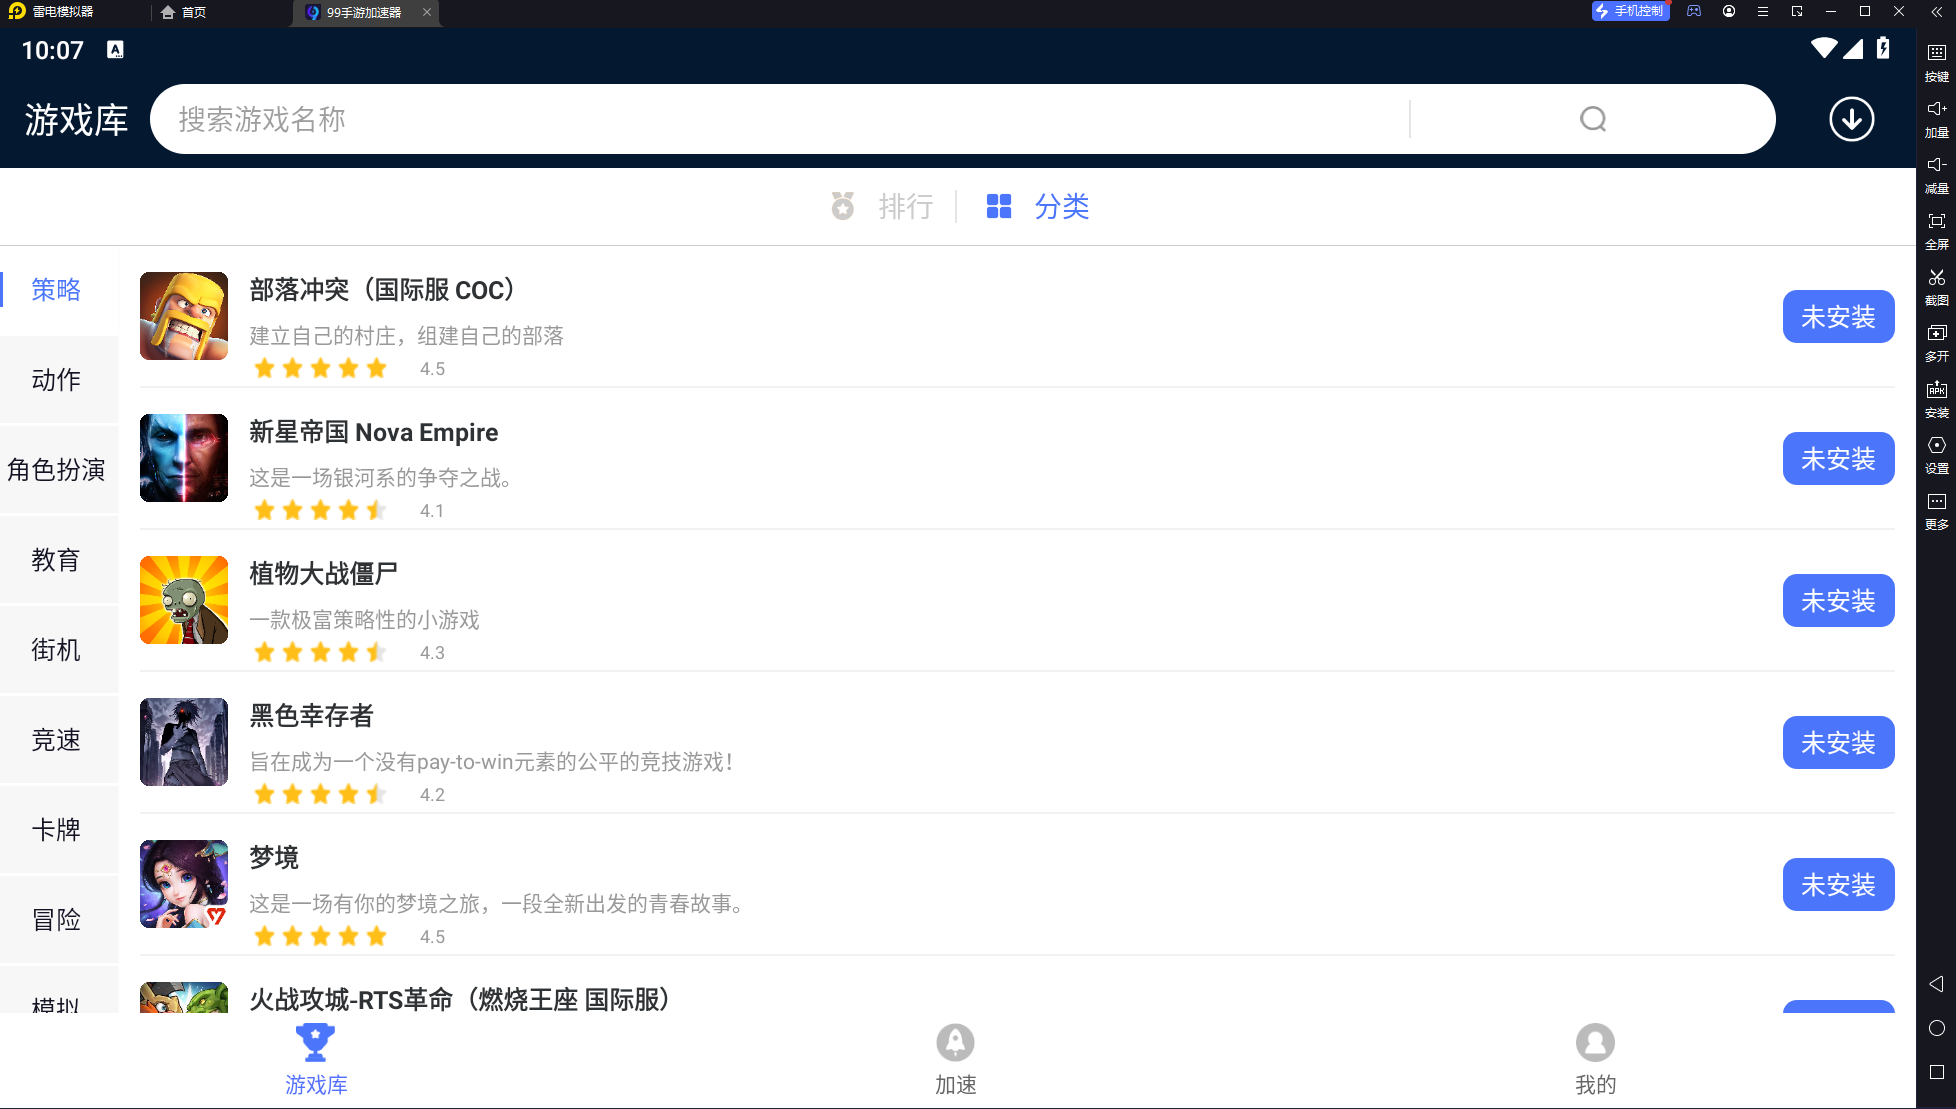Click the search magnifier icon

click(x=1593, y=119)
